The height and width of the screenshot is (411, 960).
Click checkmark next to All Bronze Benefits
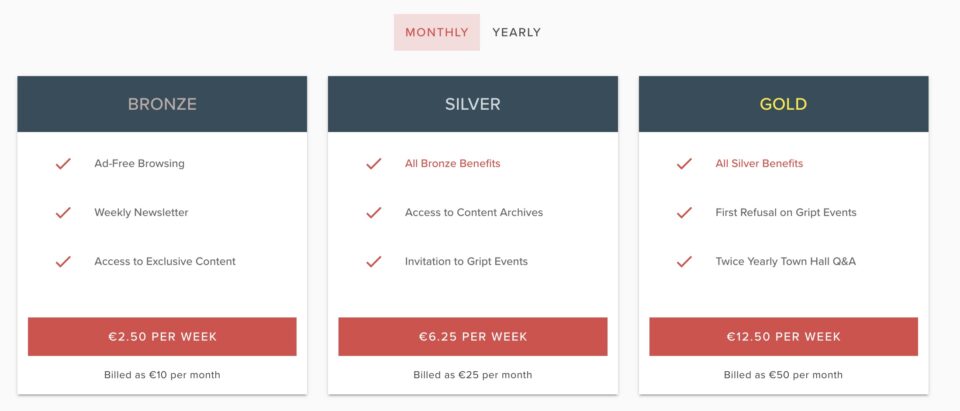click(x=374, y=163)
